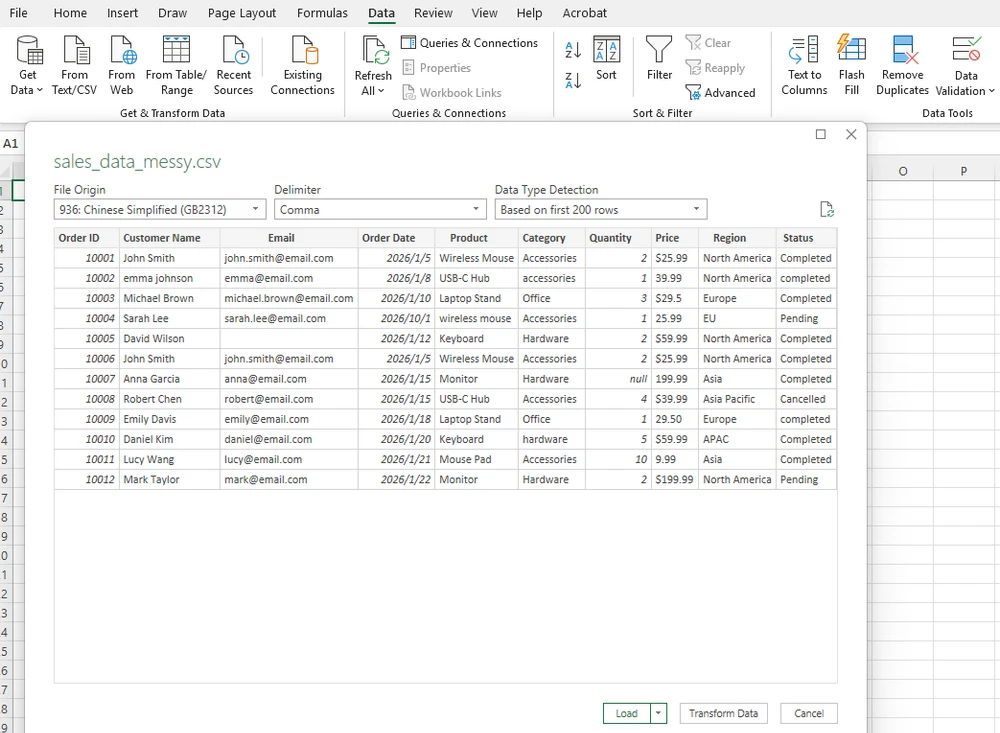Screen dimensions: 1000x733
Task: Switch to the Formulas tab
Action: [x=322, y=13]
